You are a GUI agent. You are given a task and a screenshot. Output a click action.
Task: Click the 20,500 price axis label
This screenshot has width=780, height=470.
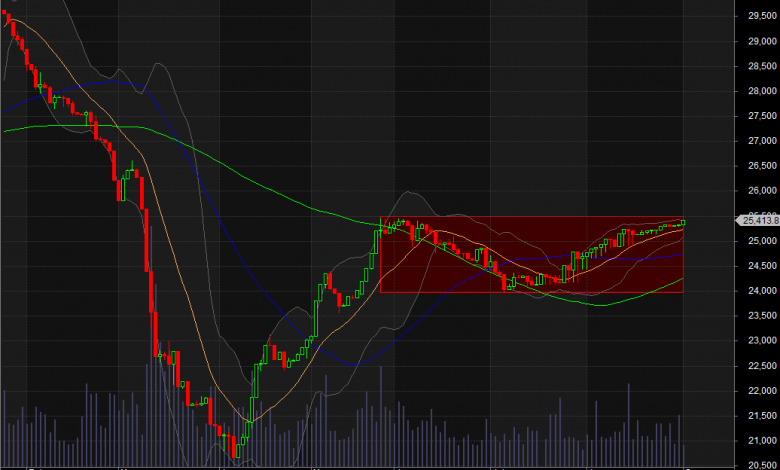[761, 464]
